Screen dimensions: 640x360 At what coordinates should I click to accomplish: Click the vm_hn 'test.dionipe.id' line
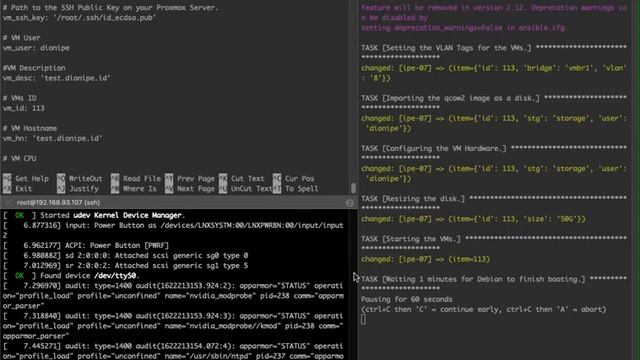click(52, 138)
